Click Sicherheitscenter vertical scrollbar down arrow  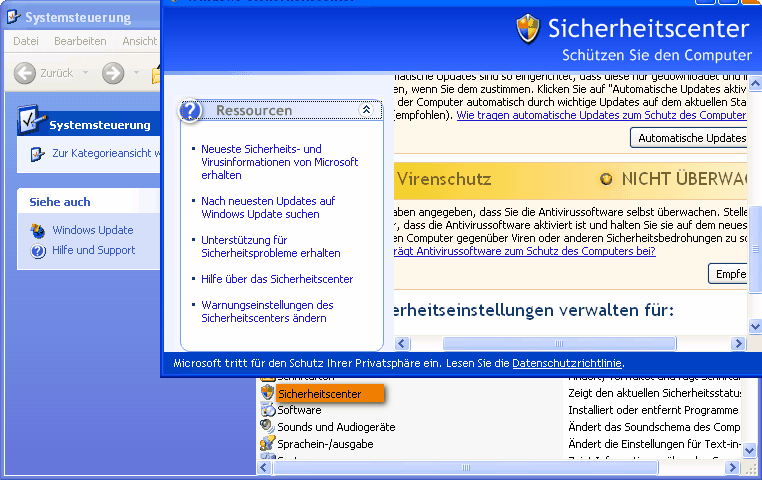tap(755, 326)
